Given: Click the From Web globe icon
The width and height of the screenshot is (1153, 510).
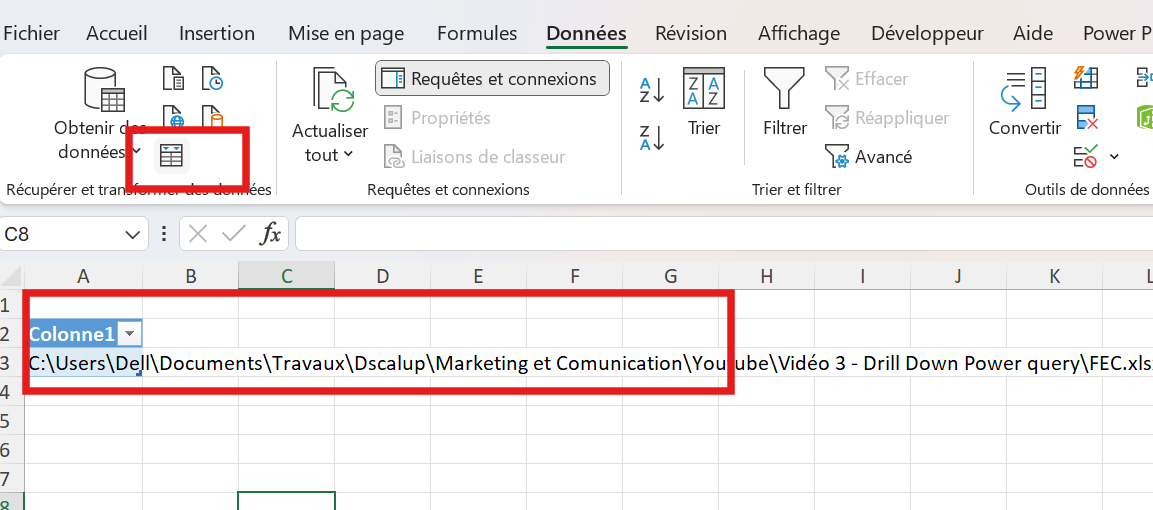Looking at the screenshot, I should [173, 116].
